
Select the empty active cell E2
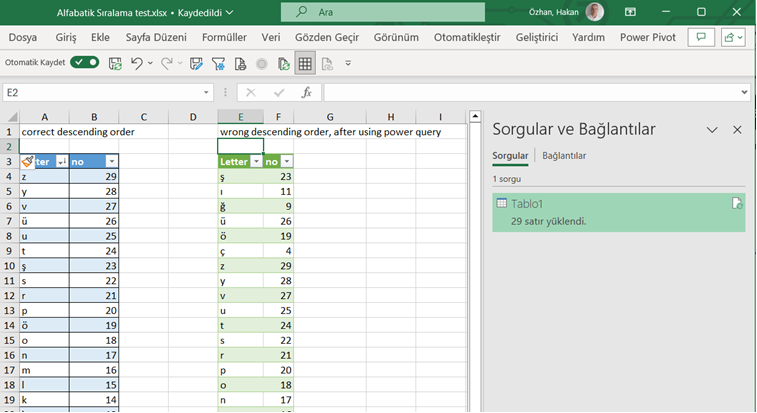tap(240, 146)
